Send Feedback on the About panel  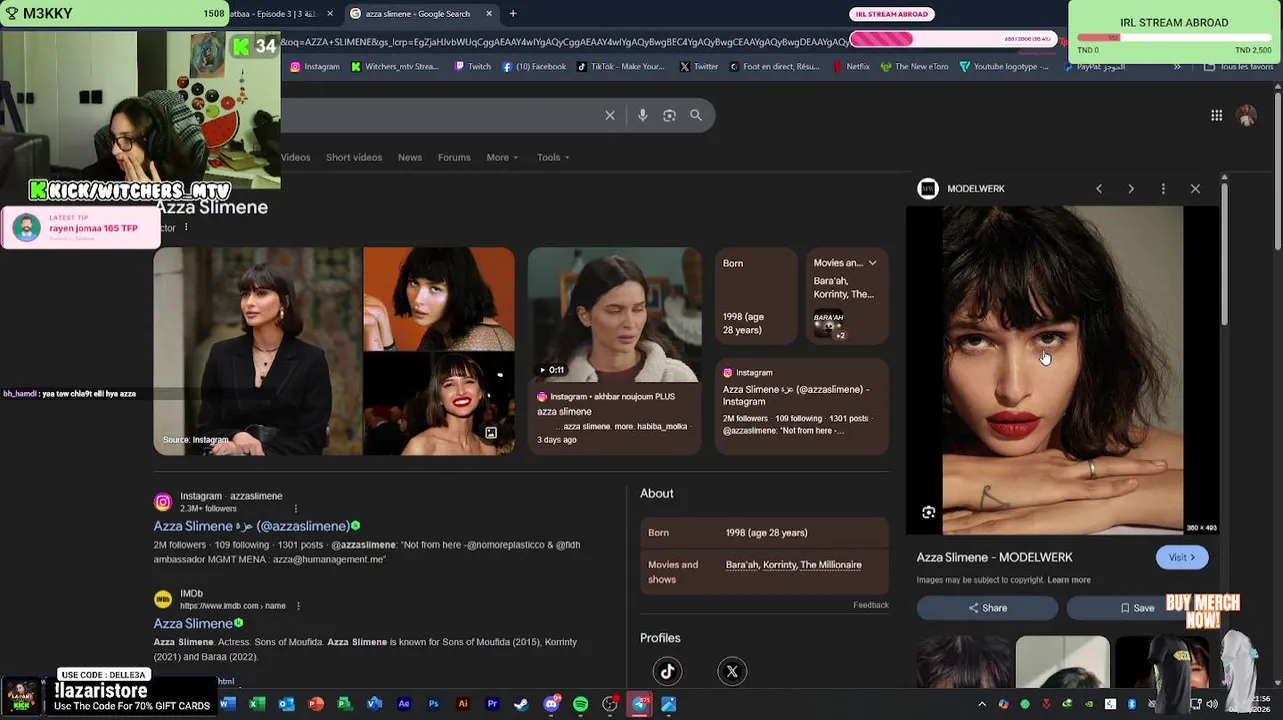pos(871,605)
